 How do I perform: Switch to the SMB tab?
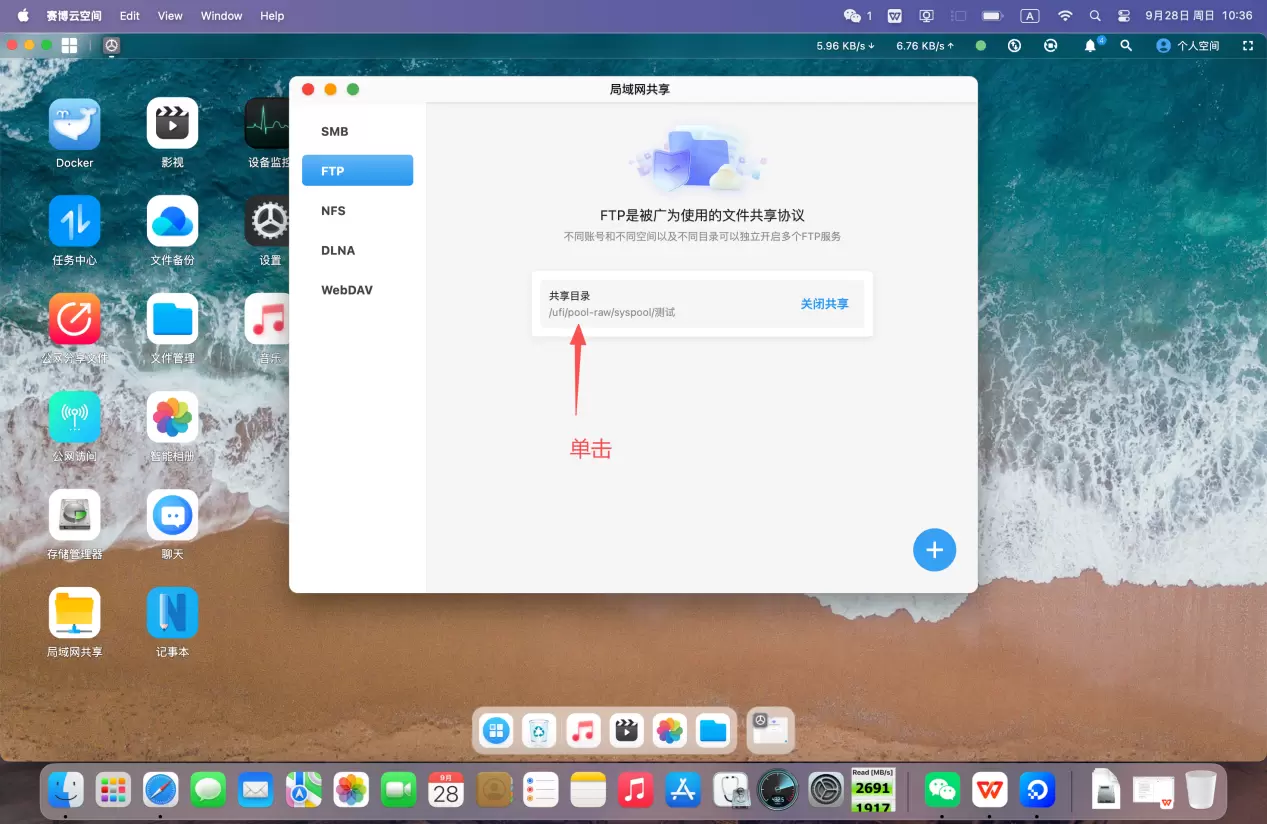click(x=335, y=132)
